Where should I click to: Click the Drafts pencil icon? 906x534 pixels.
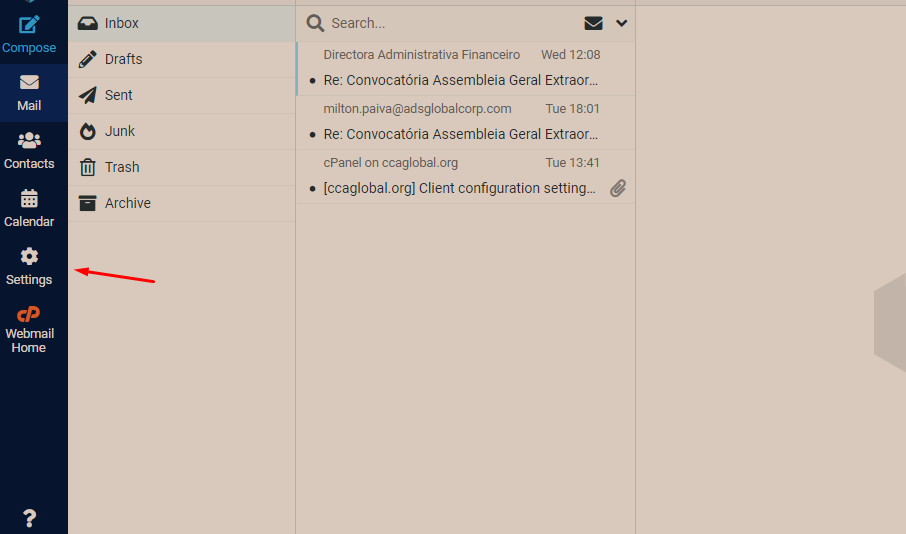[87, 59]
